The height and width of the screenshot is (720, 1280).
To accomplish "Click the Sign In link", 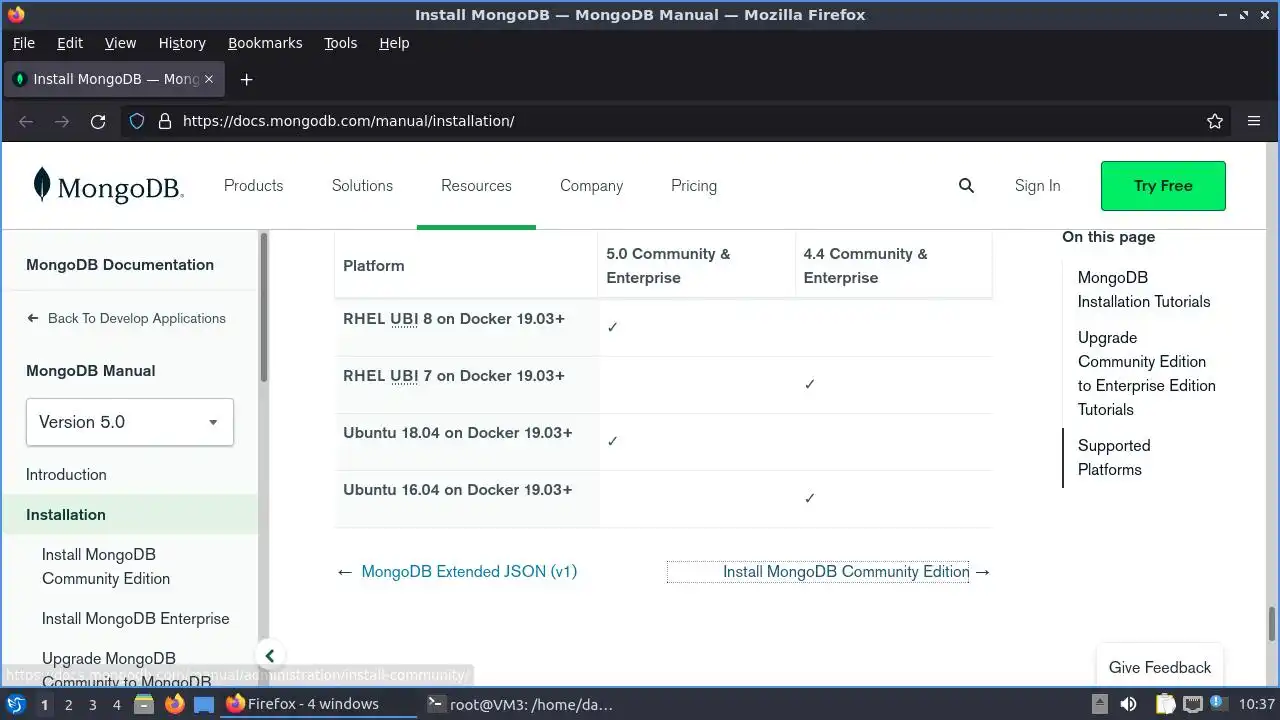I will click(x=1037, y=186).
